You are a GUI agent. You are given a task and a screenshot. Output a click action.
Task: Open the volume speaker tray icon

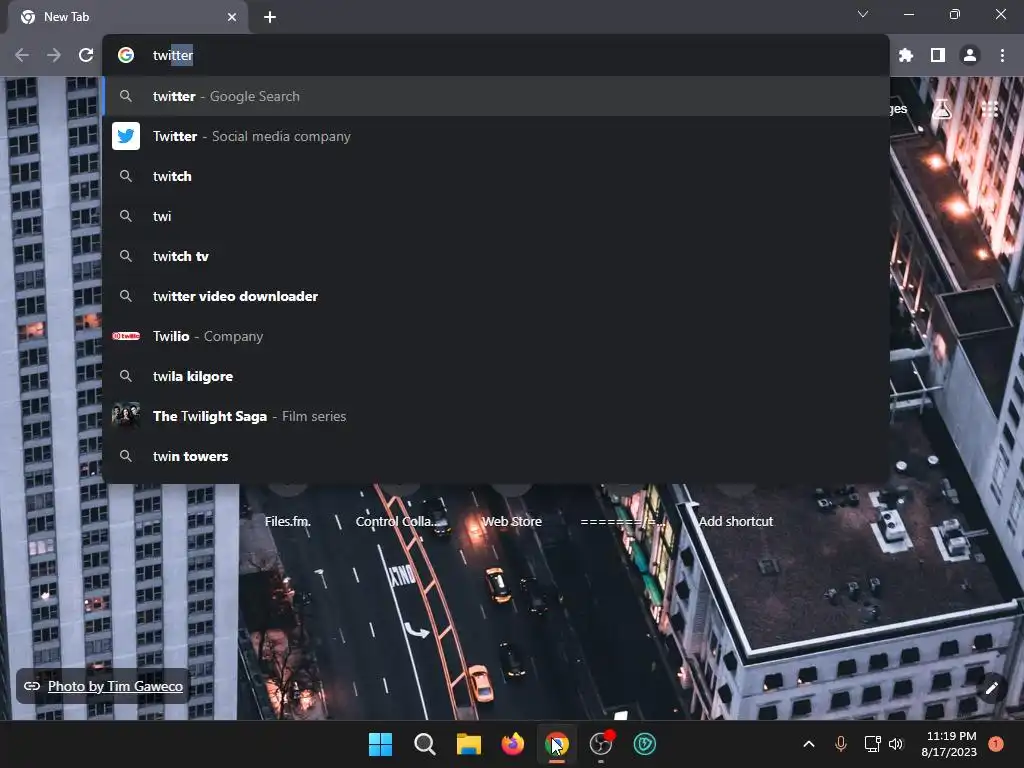pyautogui.click(x=896, y=744)
